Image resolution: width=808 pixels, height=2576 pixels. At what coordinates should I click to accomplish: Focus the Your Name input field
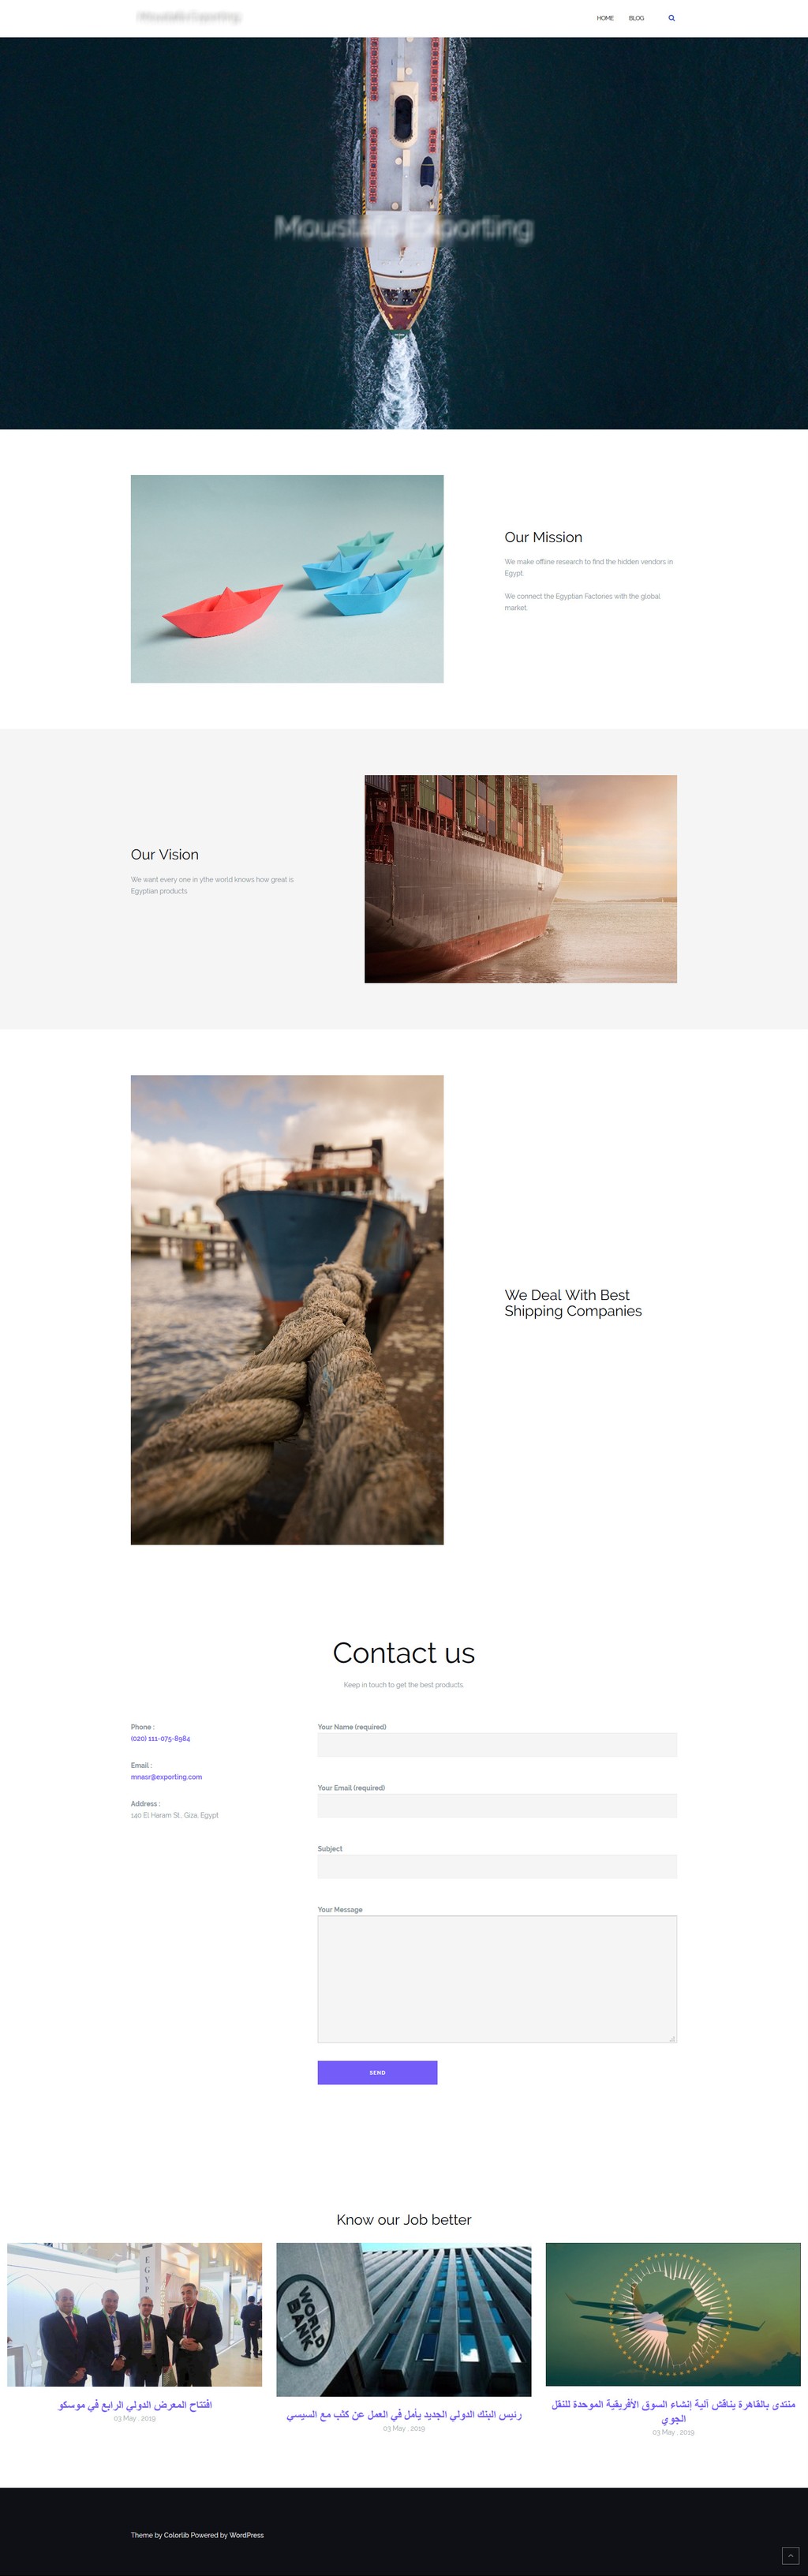(497, 1744)
